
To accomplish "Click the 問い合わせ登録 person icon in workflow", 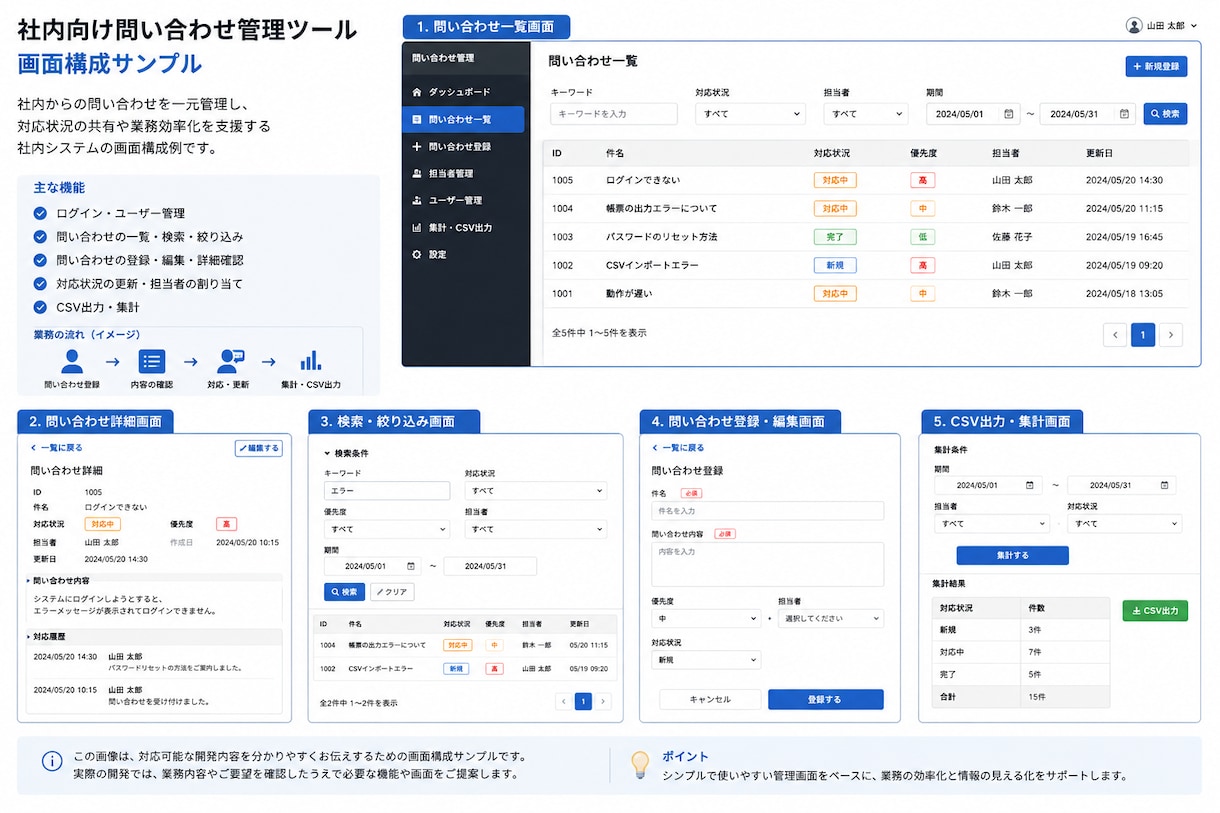I will pos(72,362).
